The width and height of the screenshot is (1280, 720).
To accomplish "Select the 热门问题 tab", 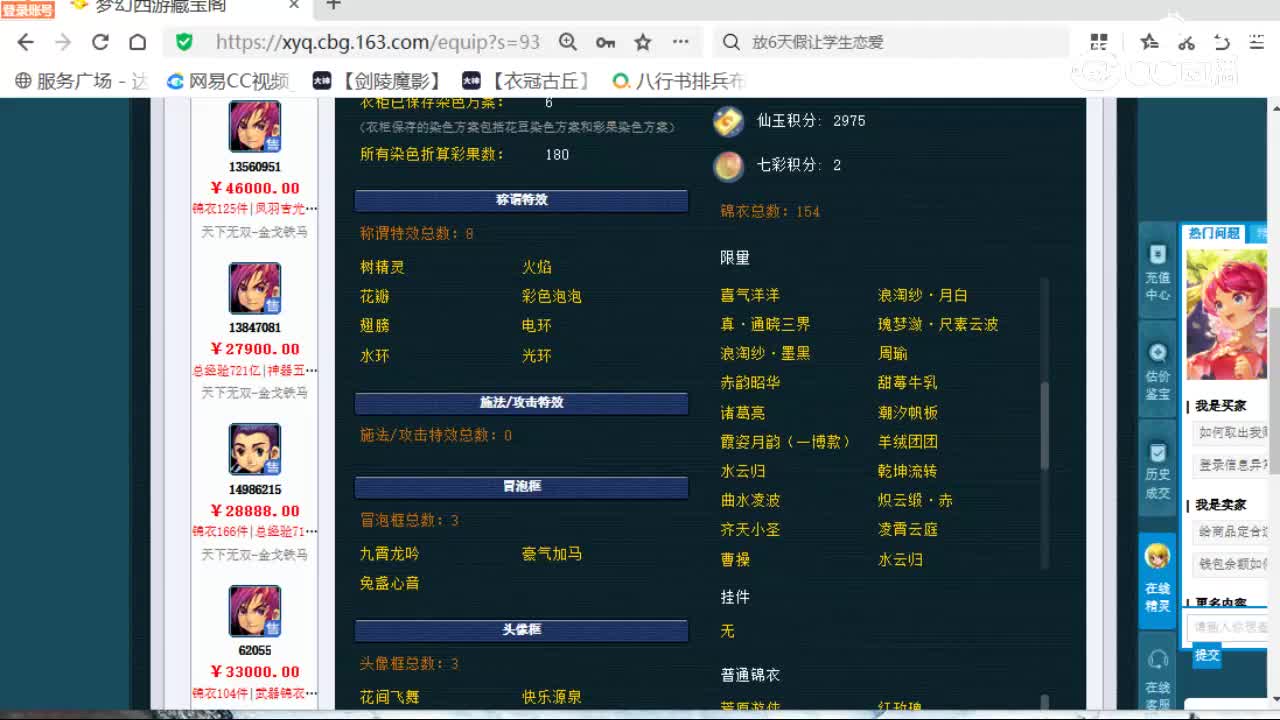I will 1214,233.
